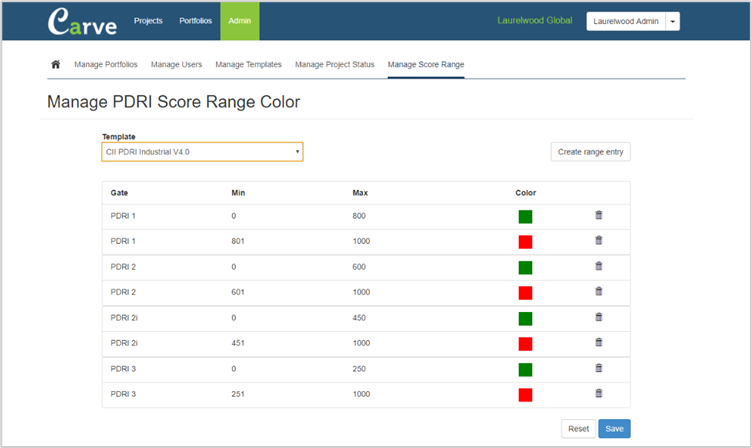The height and width of the screenshot is (448, 752).
Task: Click the Color column header
Action: [x=526, y=193]
